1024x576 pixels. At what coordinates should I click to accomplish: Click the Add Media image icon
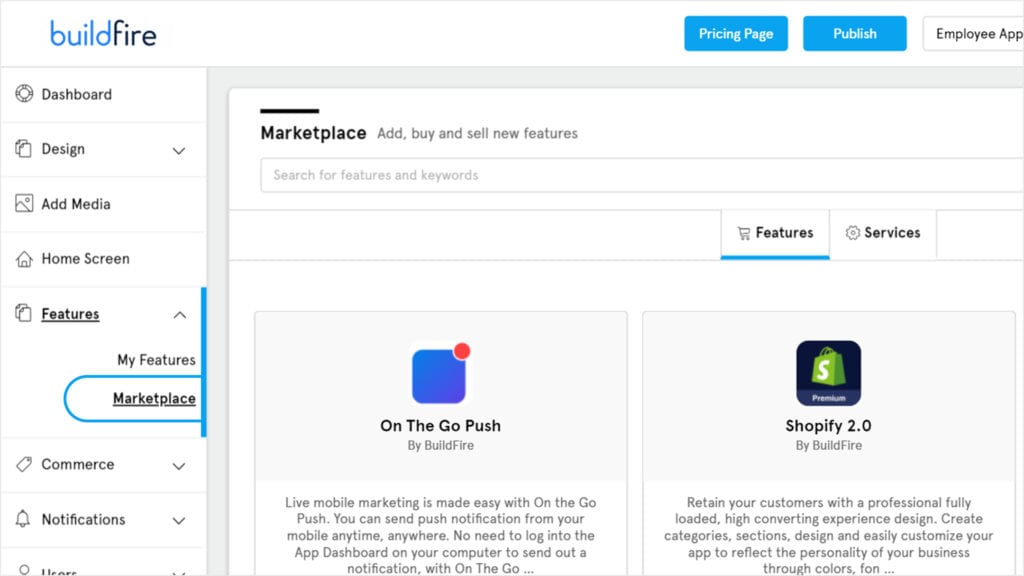pos(24,204)
